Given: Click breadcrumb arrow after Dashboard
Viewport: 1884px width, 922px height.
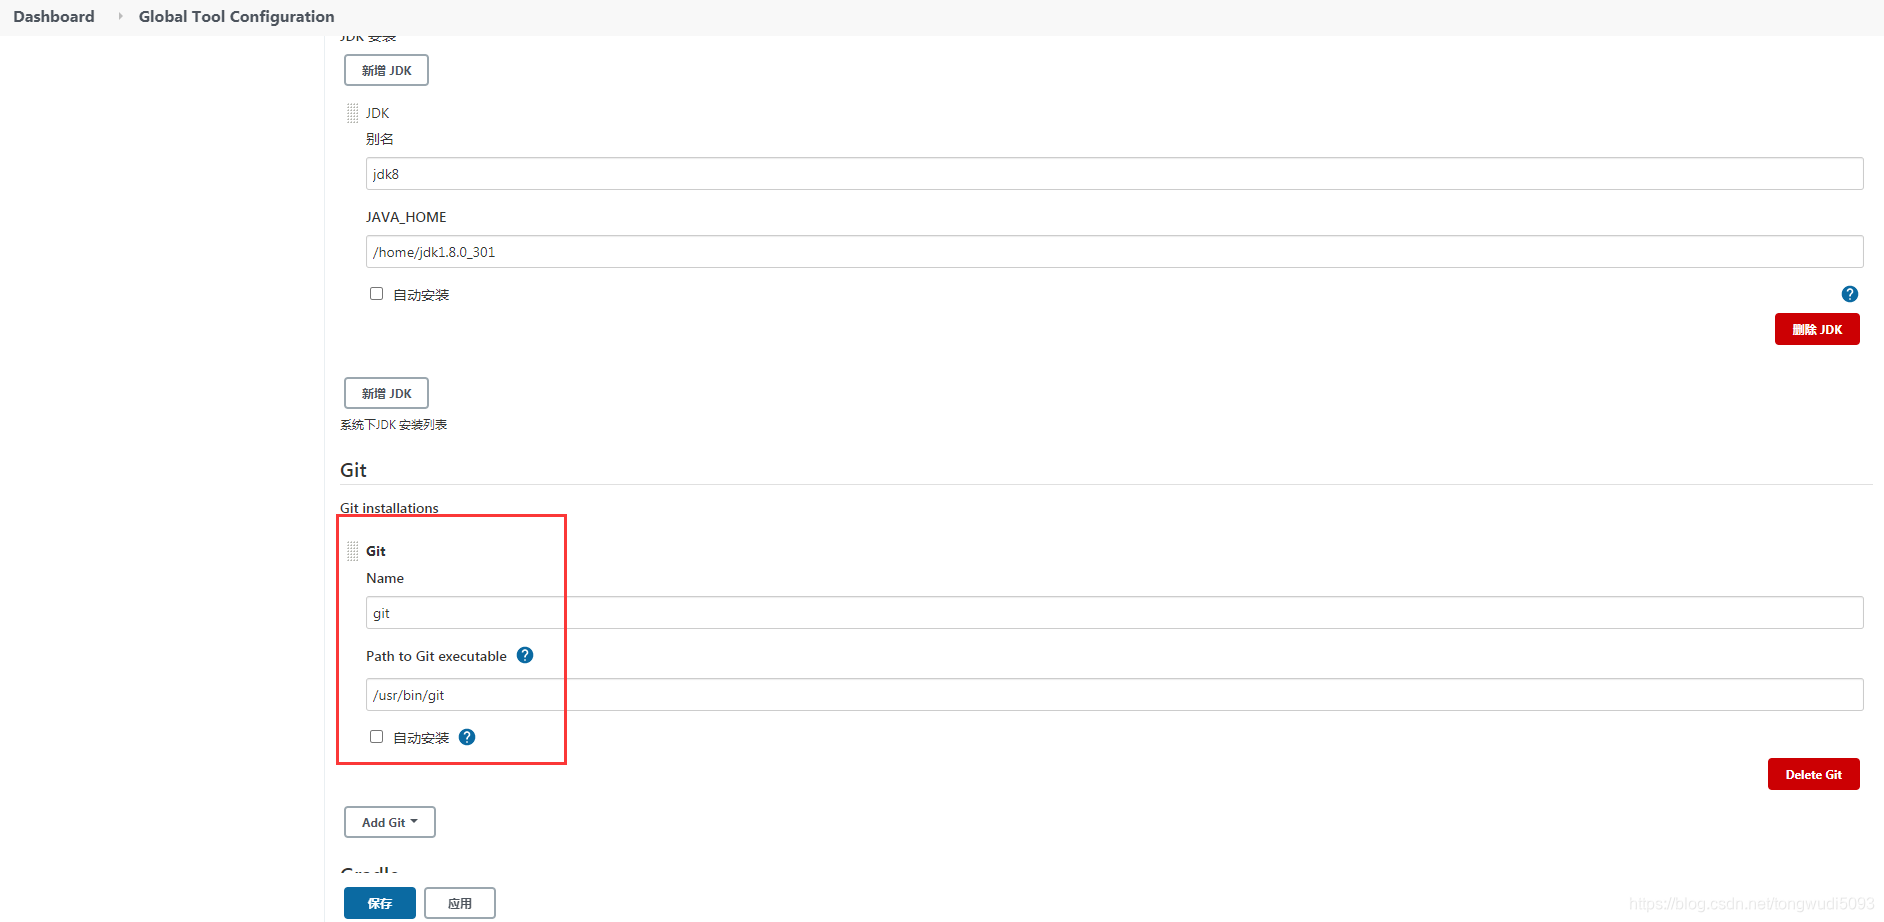Looking at the screenshot, I should [x=120, y=16].
